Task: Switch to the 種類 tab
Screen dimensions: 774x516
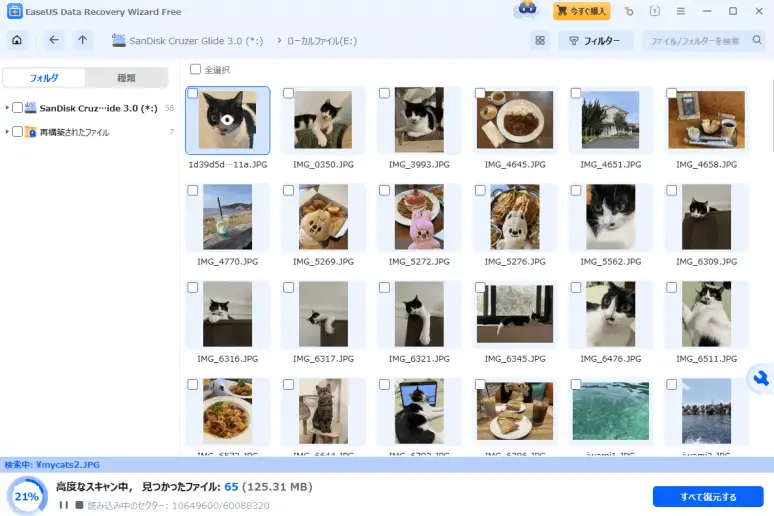Action: click(x=126, y=78)
